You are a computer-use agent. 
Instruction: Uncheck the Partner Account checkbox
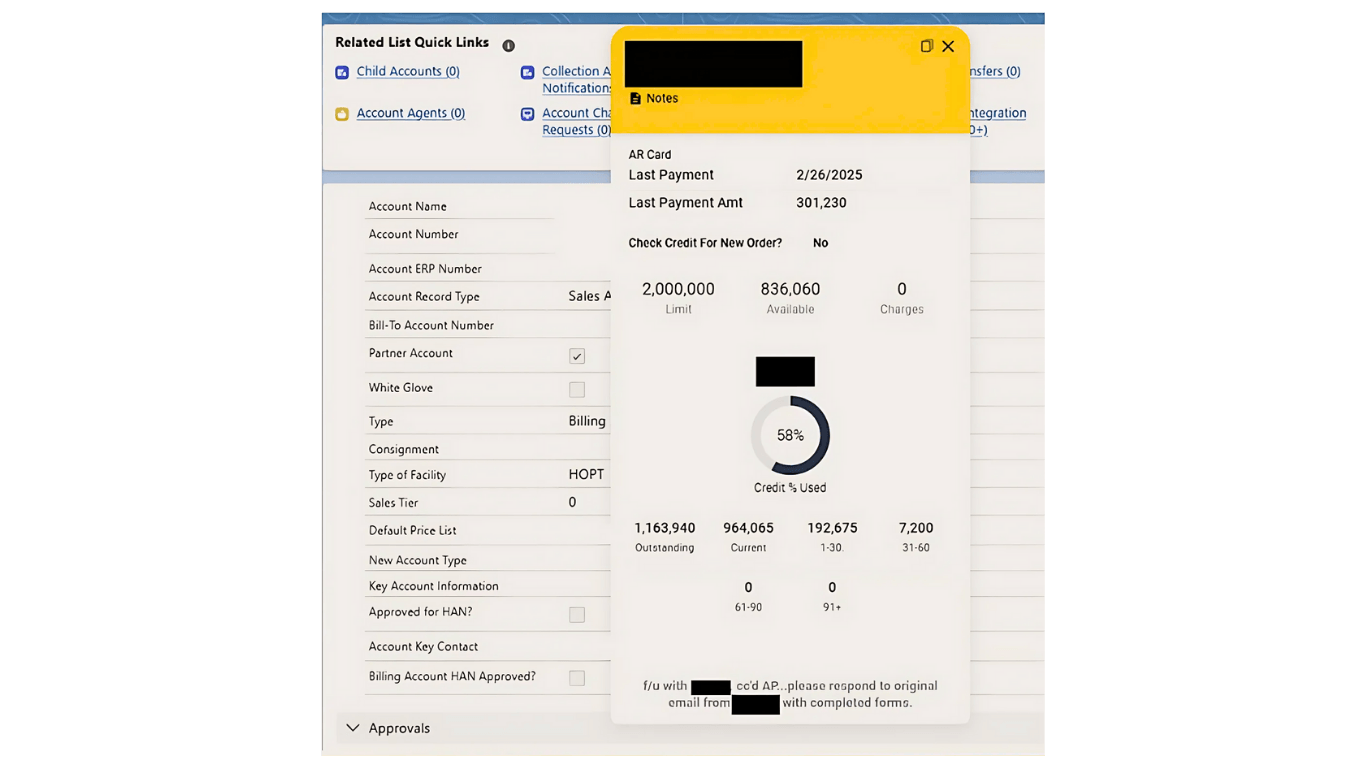click(x=577, y=356)
